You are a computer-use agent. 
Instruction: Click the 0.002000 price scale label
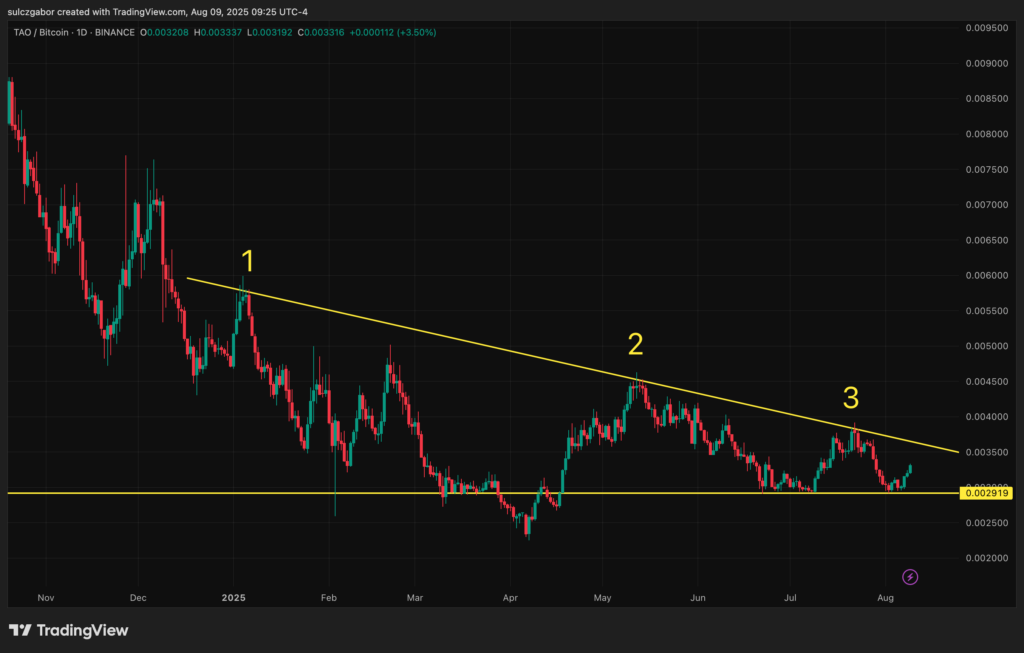click(x=987, y=558)
